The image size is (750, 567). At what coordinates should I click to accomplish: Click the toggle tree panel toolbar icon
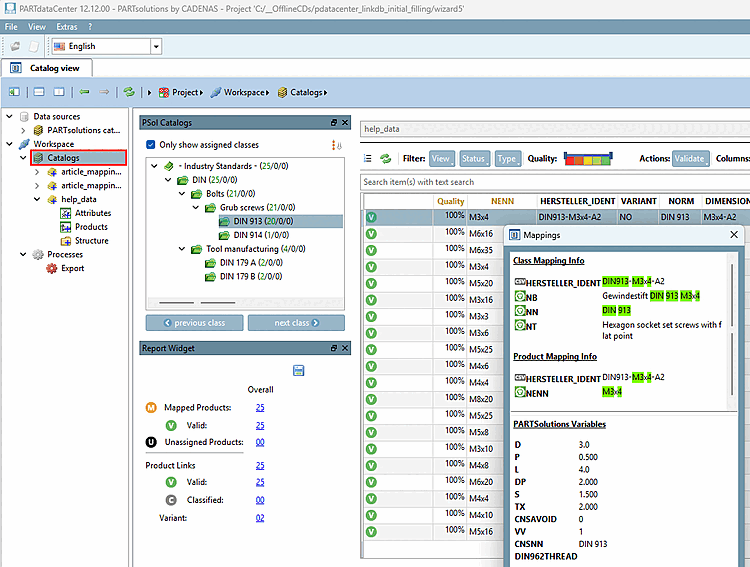pyautogui.click(x=14, y=92)
